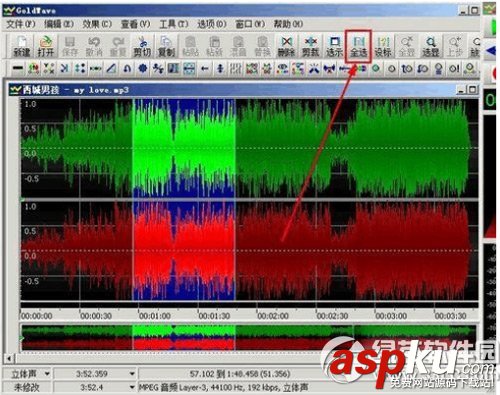This screenshot has height=395, width=500.
Task: Click the curved-arrow reverse effect icon
Action: pyautogui.click(x=127, y=69)
